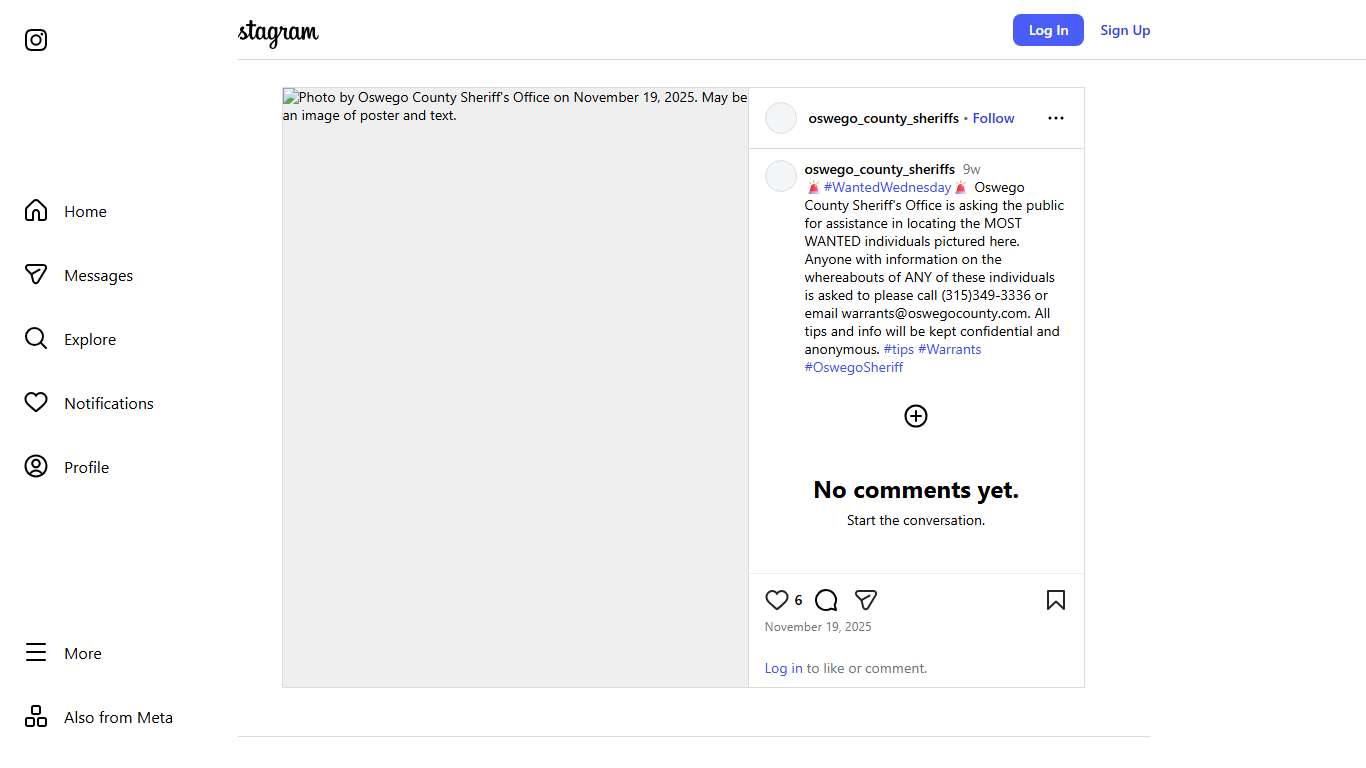Click the #OswegoSheriff hashtag link
The height and width of the screenshot is (768, 1366).
[853, 367]
